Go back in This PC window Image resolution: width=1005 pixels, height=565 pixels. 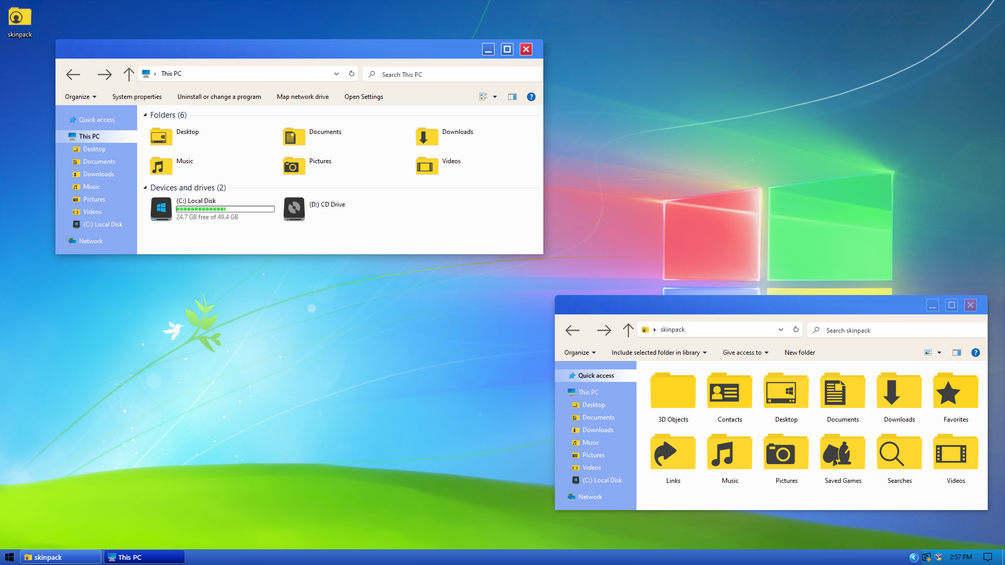[73, 74]
